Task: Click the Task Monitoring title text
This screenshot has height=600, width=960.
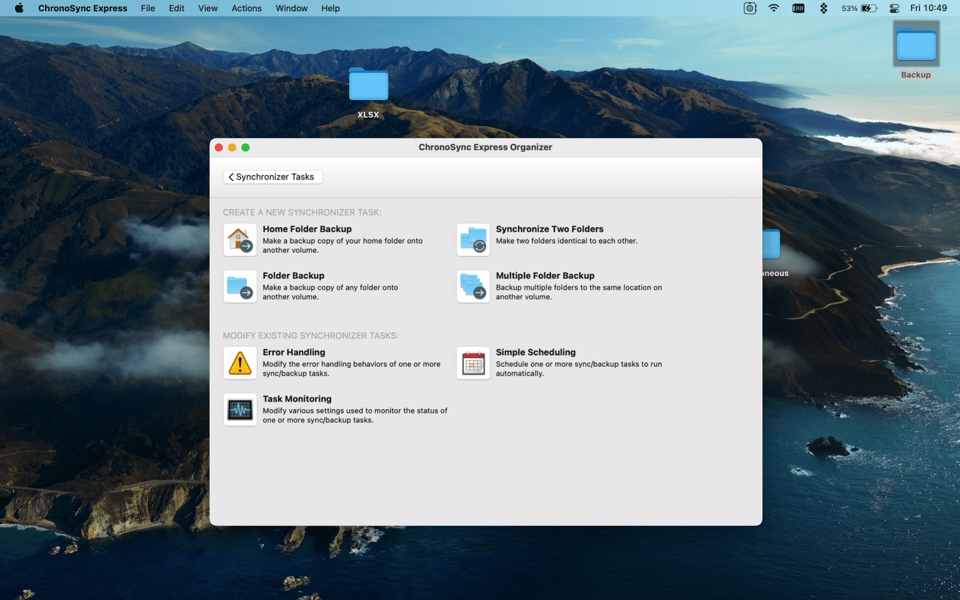Action: [297, 399]
